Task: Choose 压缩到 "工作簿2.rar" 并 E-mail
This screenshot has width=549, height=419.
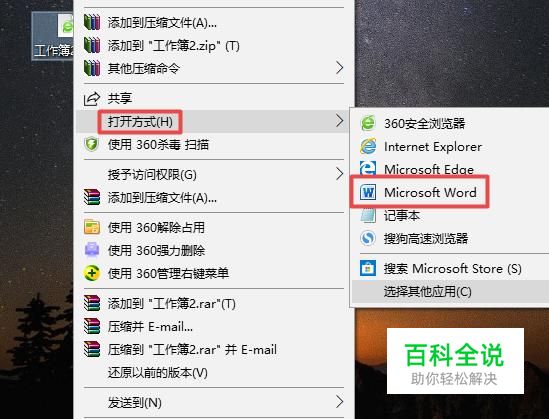Action: click(214, 349)
